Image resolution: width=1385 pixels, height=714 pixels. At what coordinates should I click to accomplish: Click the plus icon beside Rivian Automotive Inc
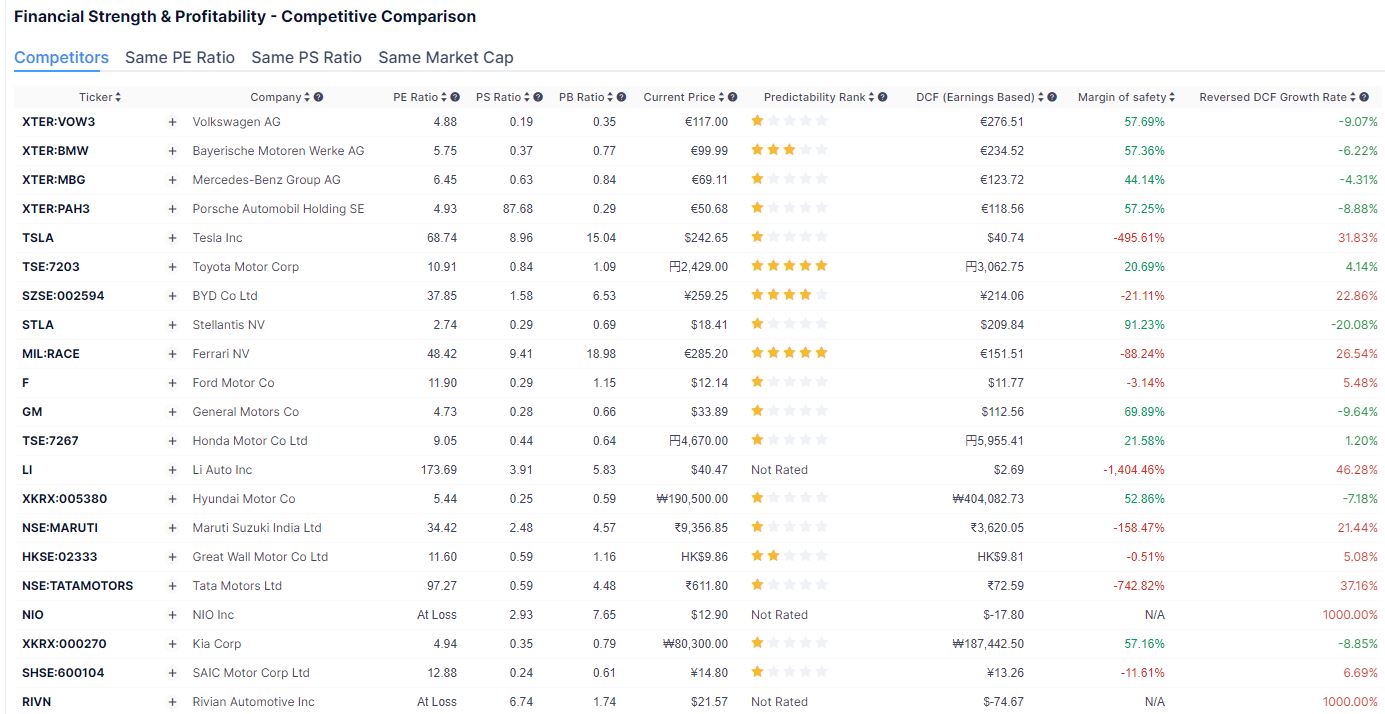tap(172, 702)
